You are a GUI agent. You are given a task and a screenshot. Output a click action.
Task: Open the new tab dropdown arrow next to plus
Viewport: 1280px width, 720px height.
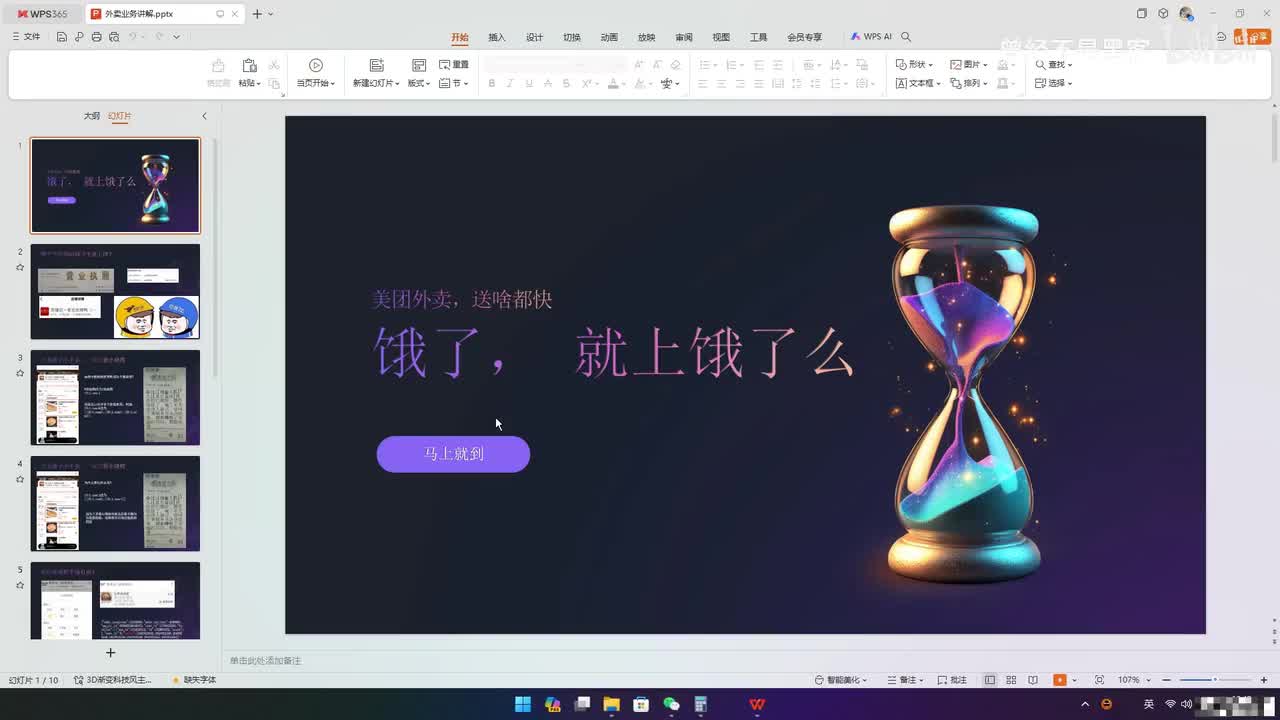(x=271, y=14)
